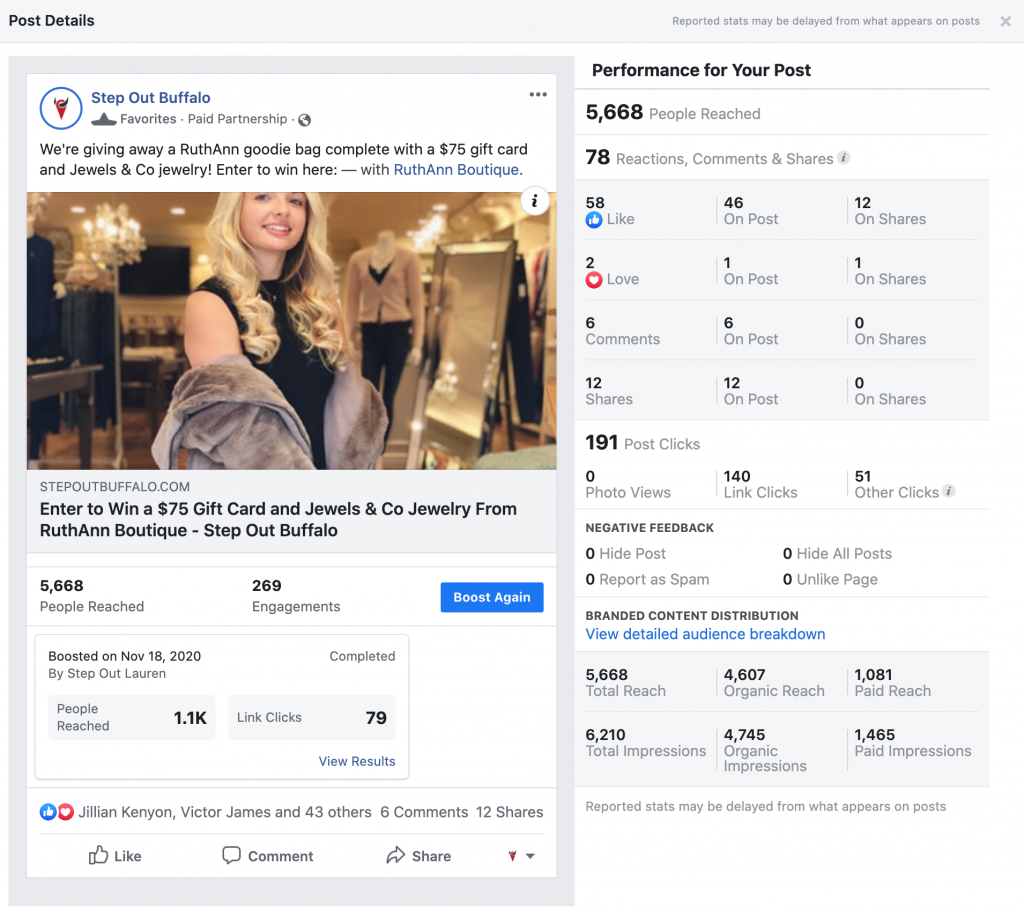Click the 51 Other Clicks stat
The height and width of the screenshot is (917, 1024).
897,484
